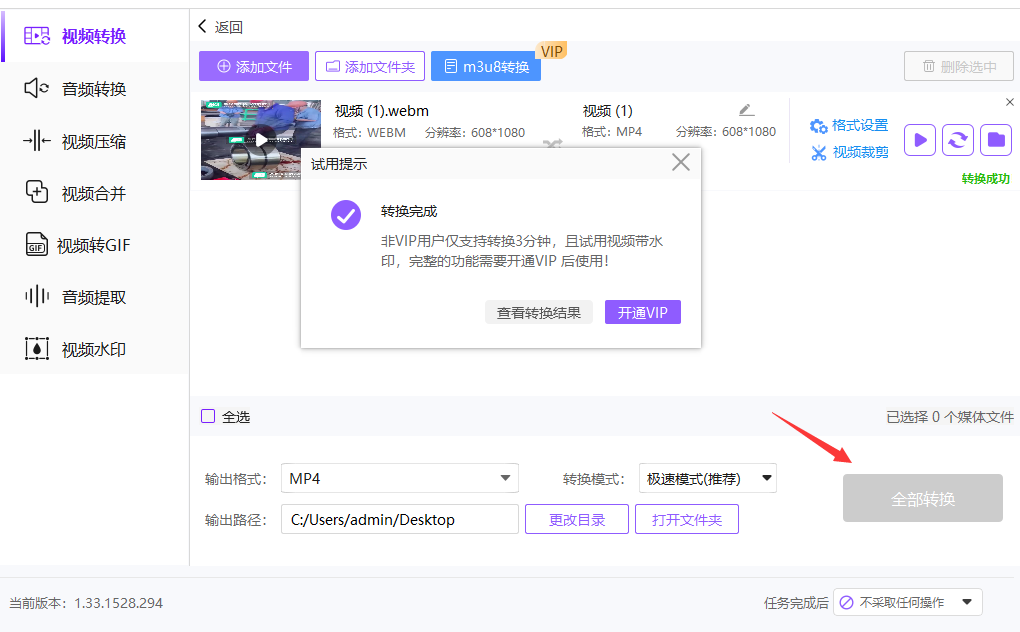The height and width of the screenshot is (632, 1020).
Task: Click the 格式: MP4 label
Action: [611, 131]
